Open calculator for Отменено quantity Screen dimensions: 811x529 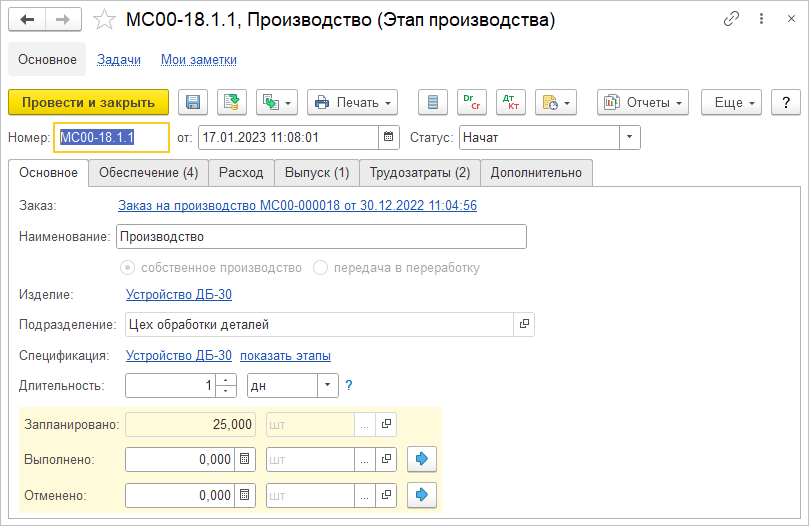[x=245, y=495]
